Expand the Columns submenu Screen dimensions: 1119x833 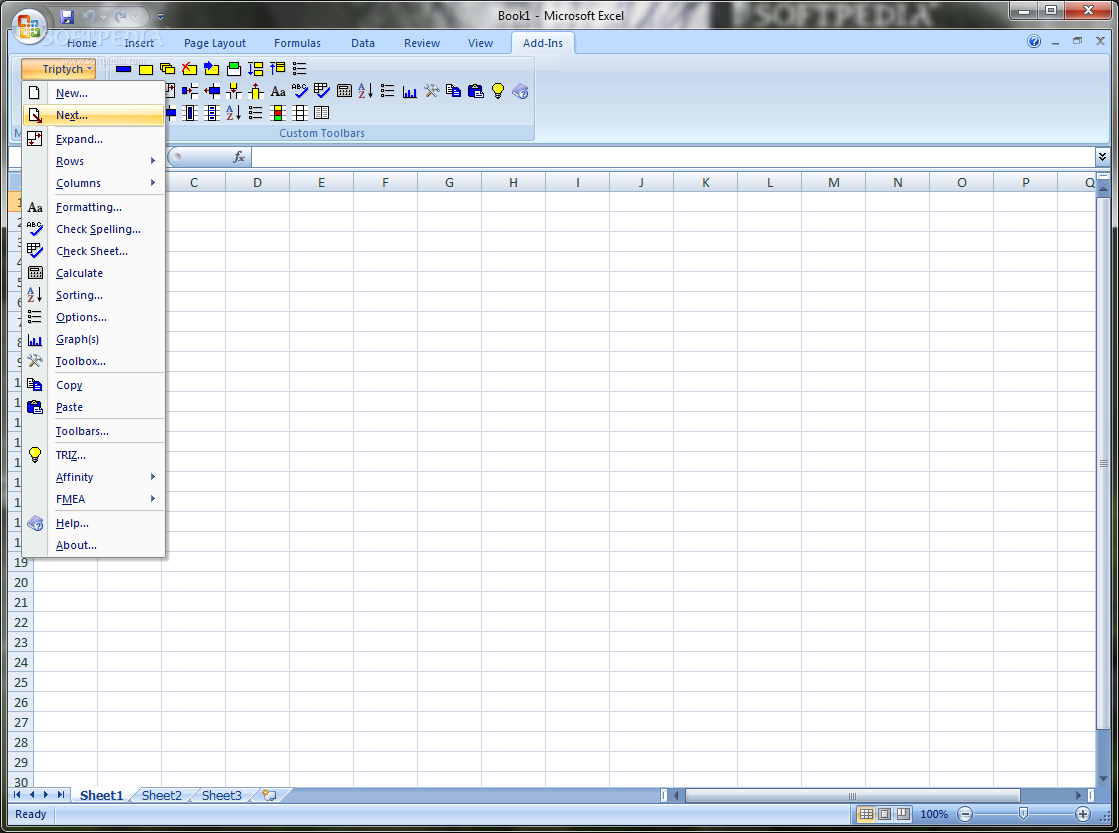click(x=93, y=183)
